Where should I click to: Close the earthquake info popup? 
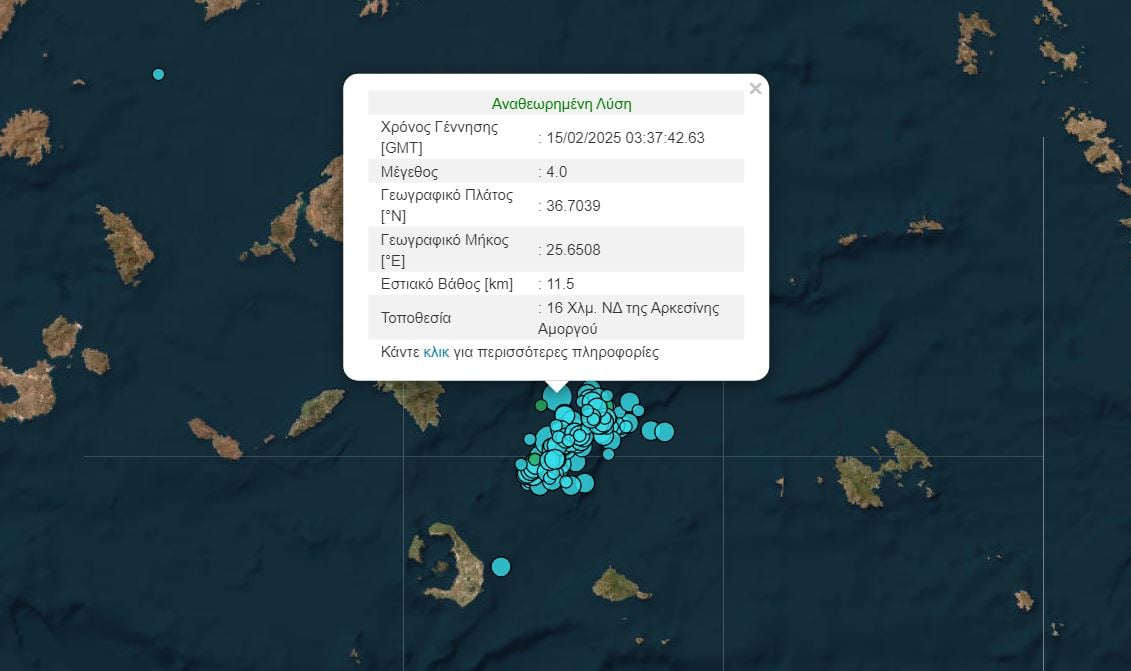755,89
